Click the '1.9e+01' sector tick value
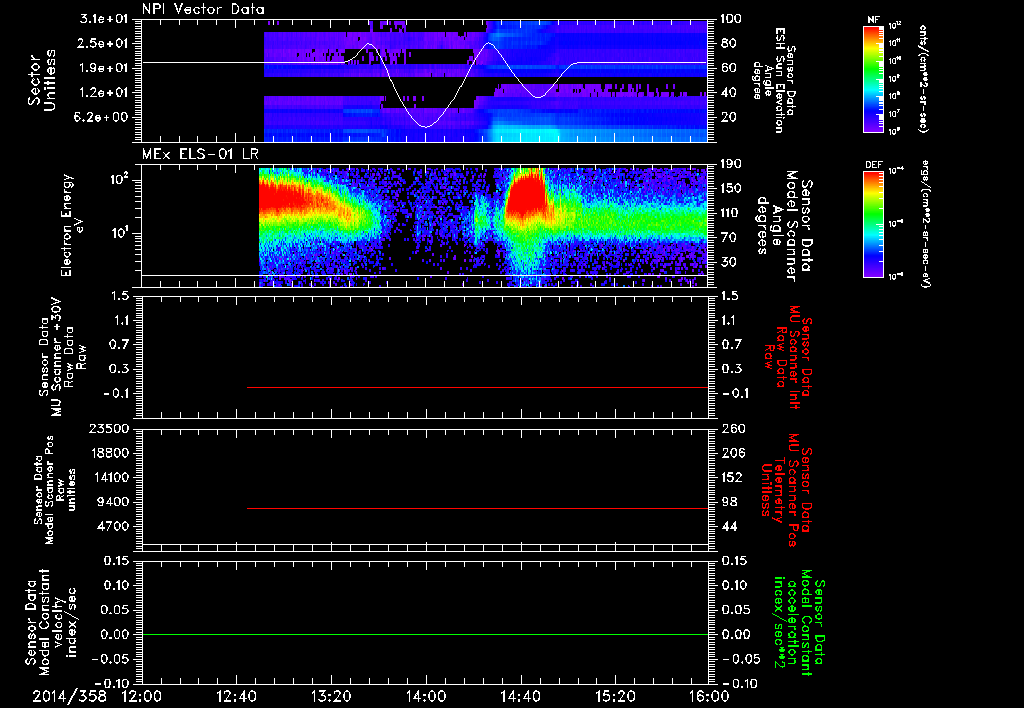 pos(104,68)
